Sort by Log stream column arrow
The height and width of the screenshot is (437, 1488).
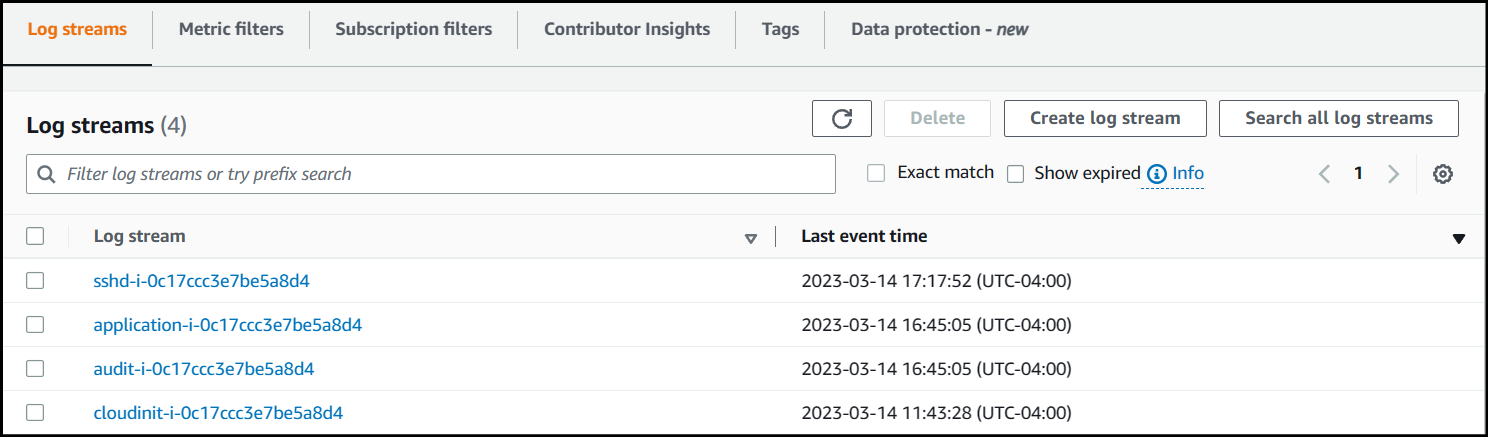click(x=751, y=238)
